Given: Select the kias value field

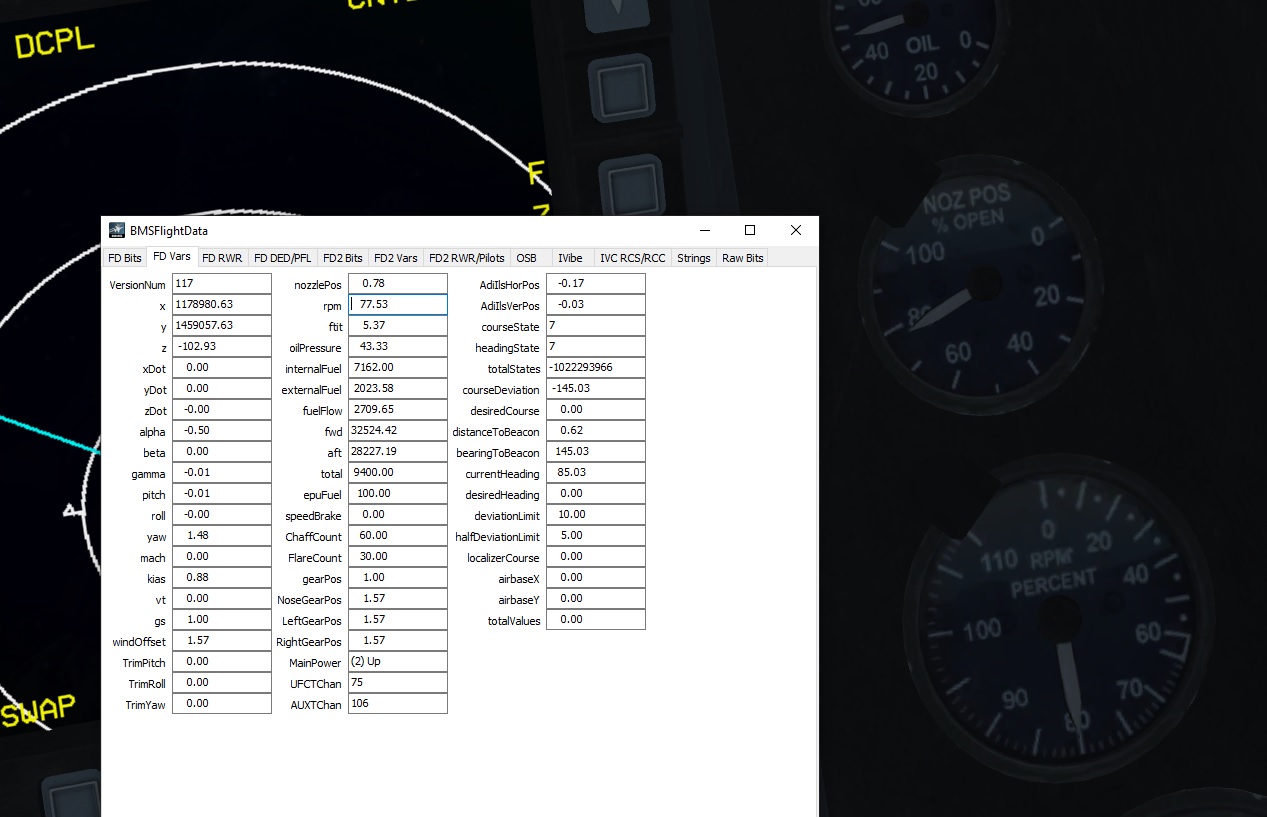Looking at the screenshot, I should [222, 578].
